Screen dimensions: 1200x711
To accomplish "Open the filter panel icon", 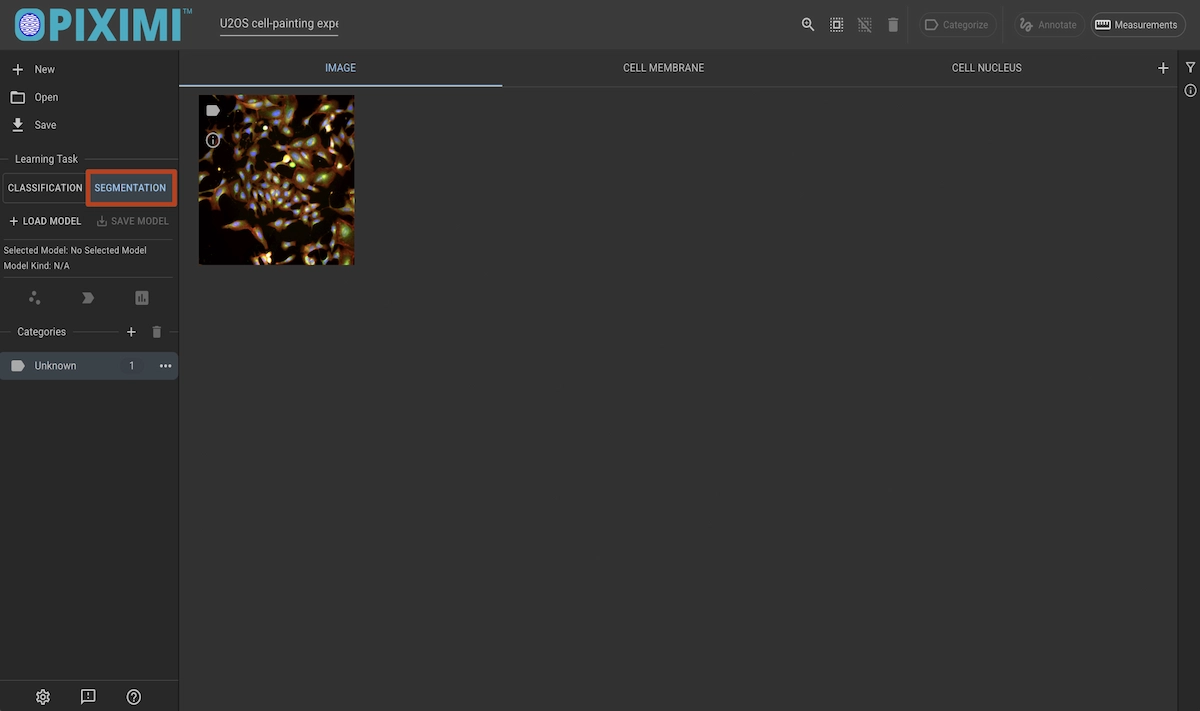I will click(x=1190, y=67).
